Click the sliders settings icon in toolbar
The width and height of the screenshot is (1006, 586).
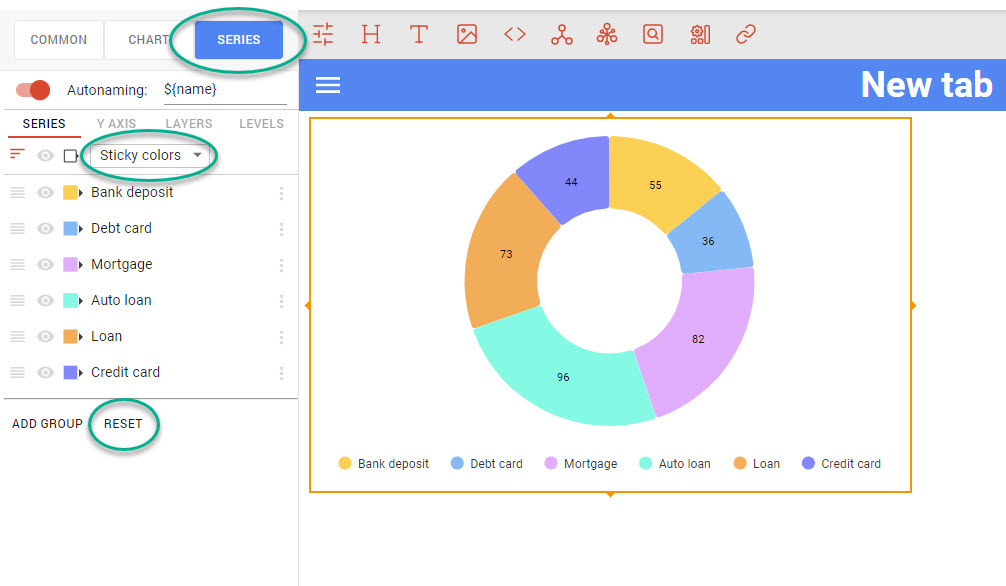click(x=323, y=35)
